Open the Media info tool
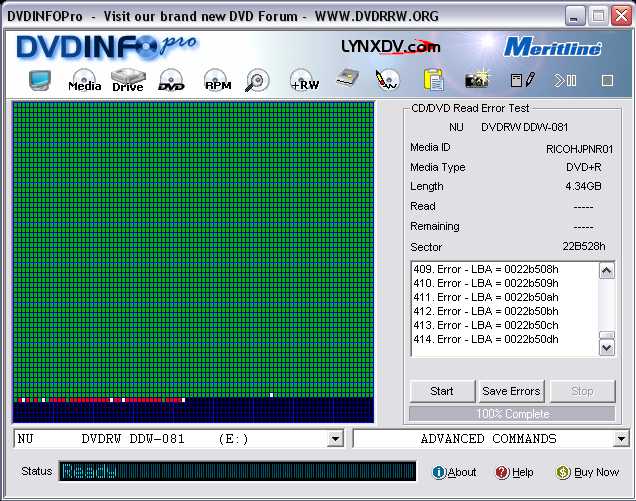Image resolution: width=636 pixels, height=501 pixels. coord(84,80)
